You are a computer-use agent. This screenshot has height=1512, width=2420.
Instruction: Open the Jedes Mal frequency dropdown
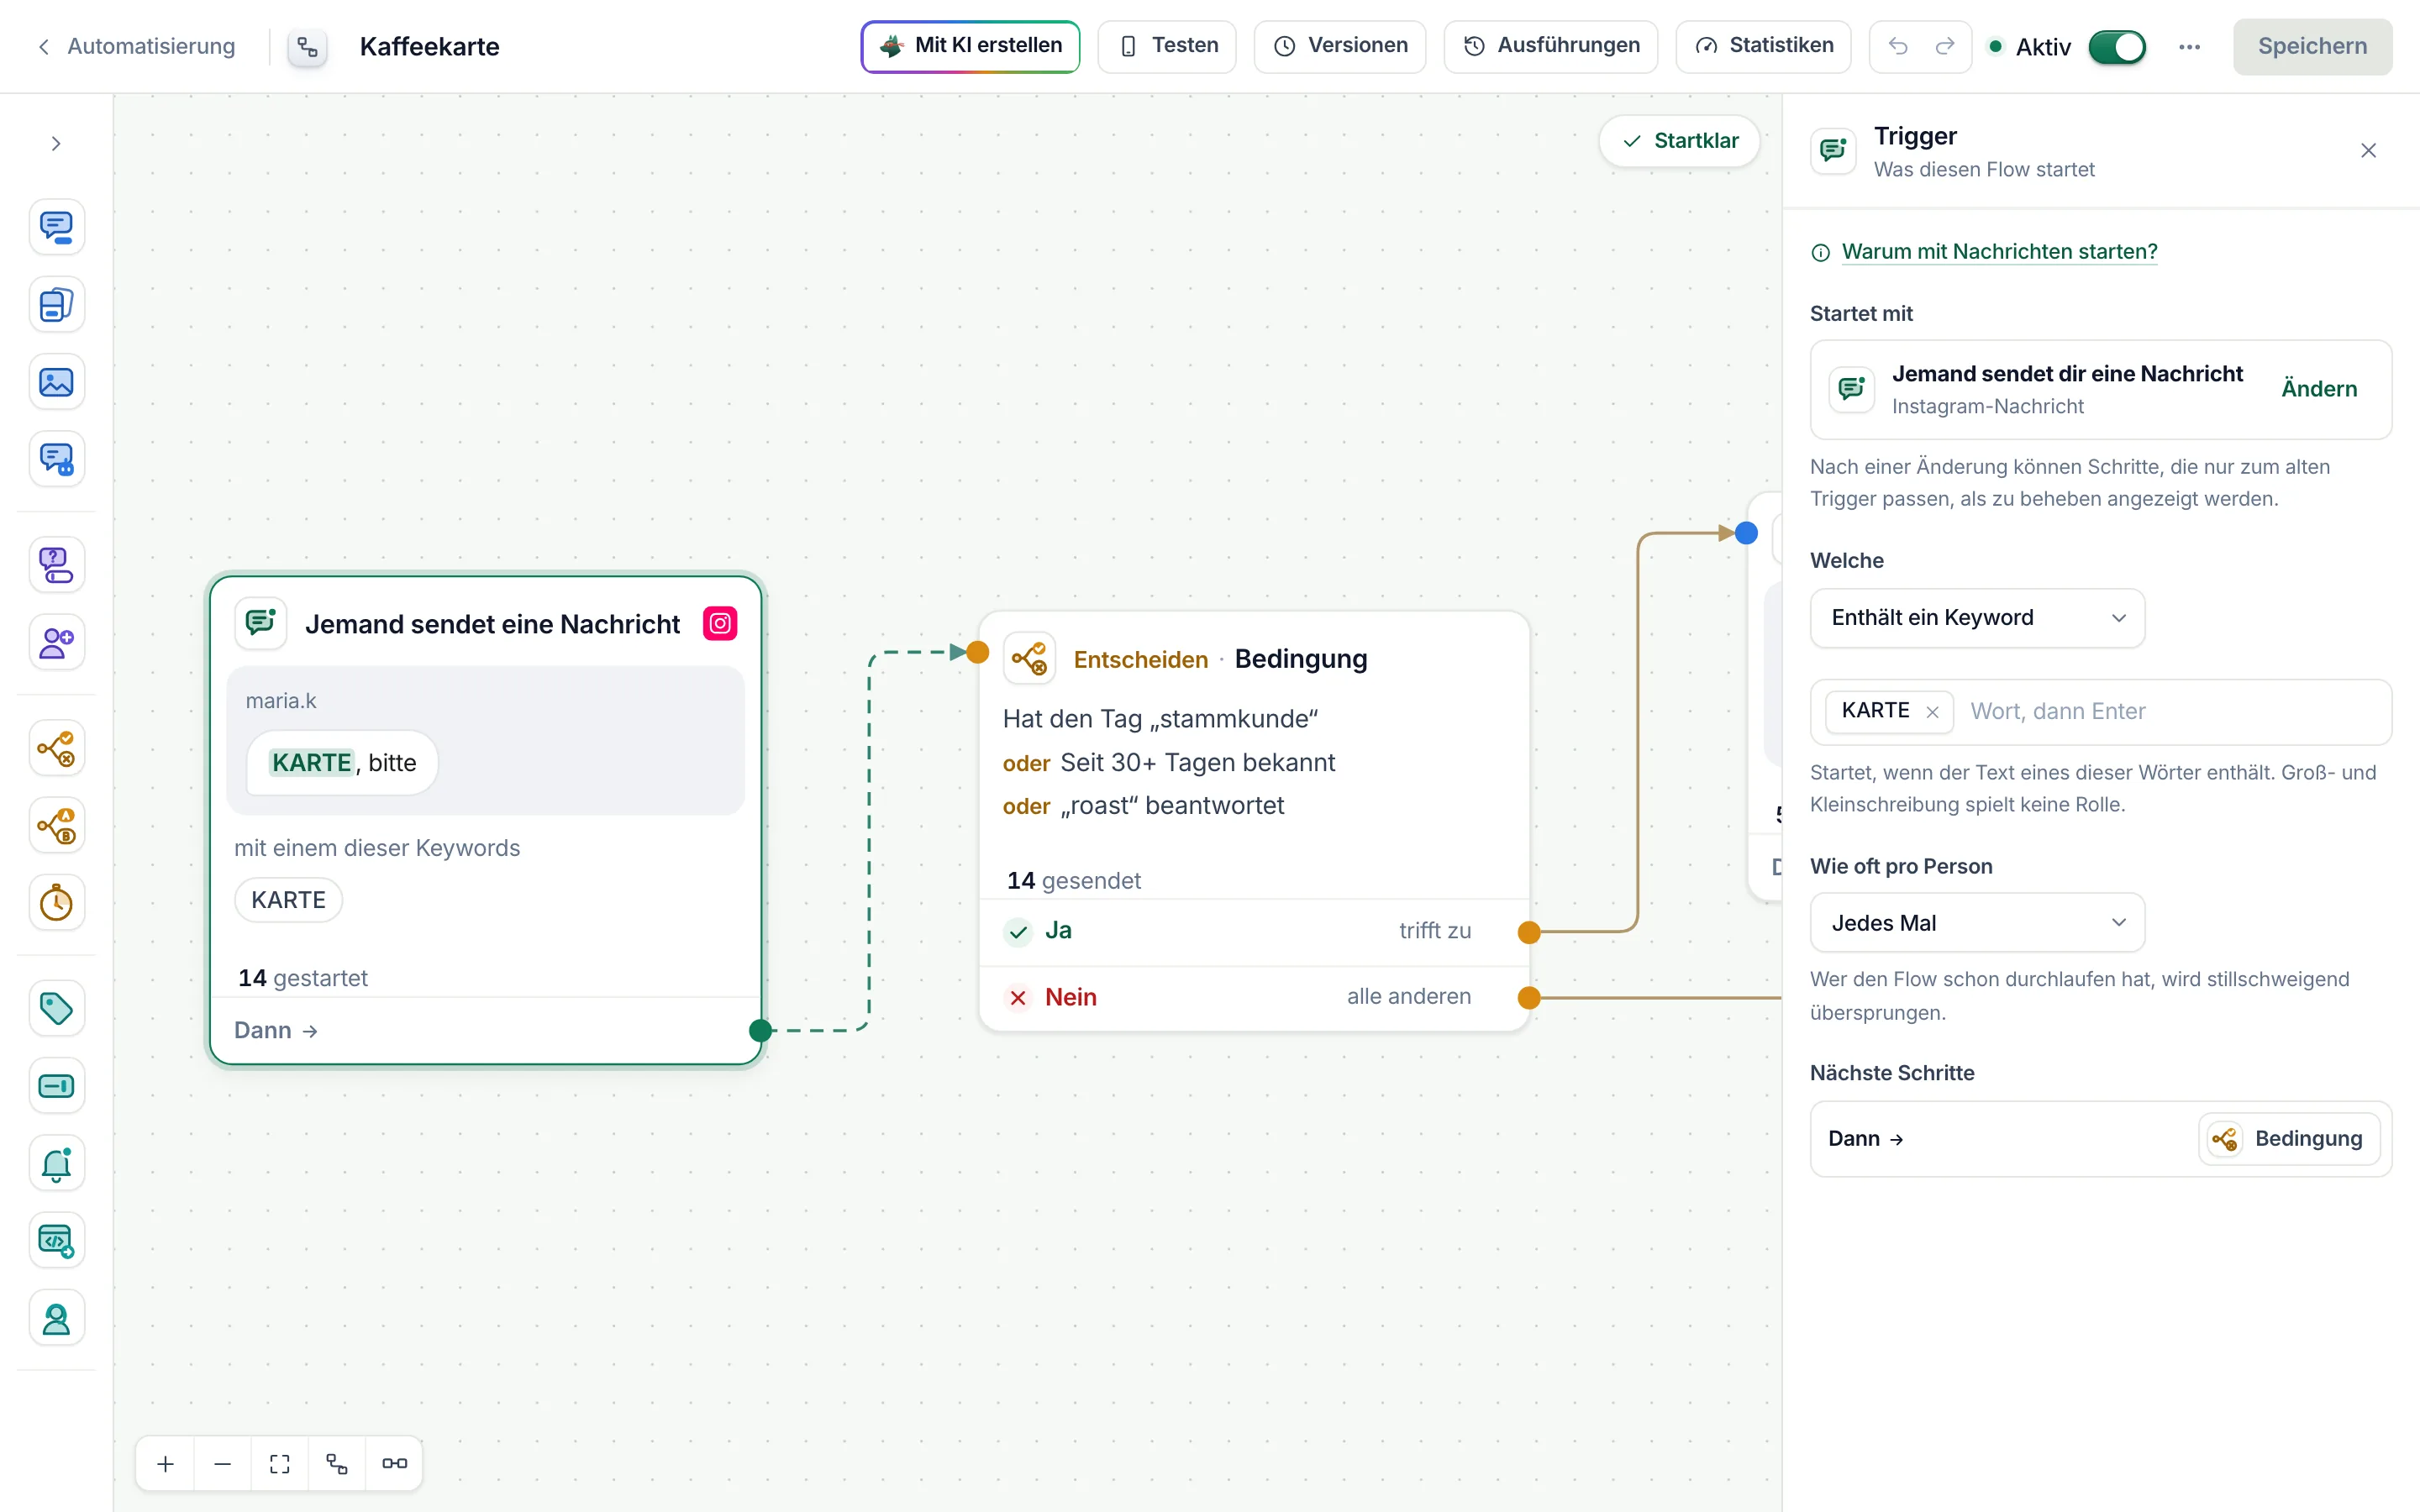pyautogui.click(x=1977, y=923)
